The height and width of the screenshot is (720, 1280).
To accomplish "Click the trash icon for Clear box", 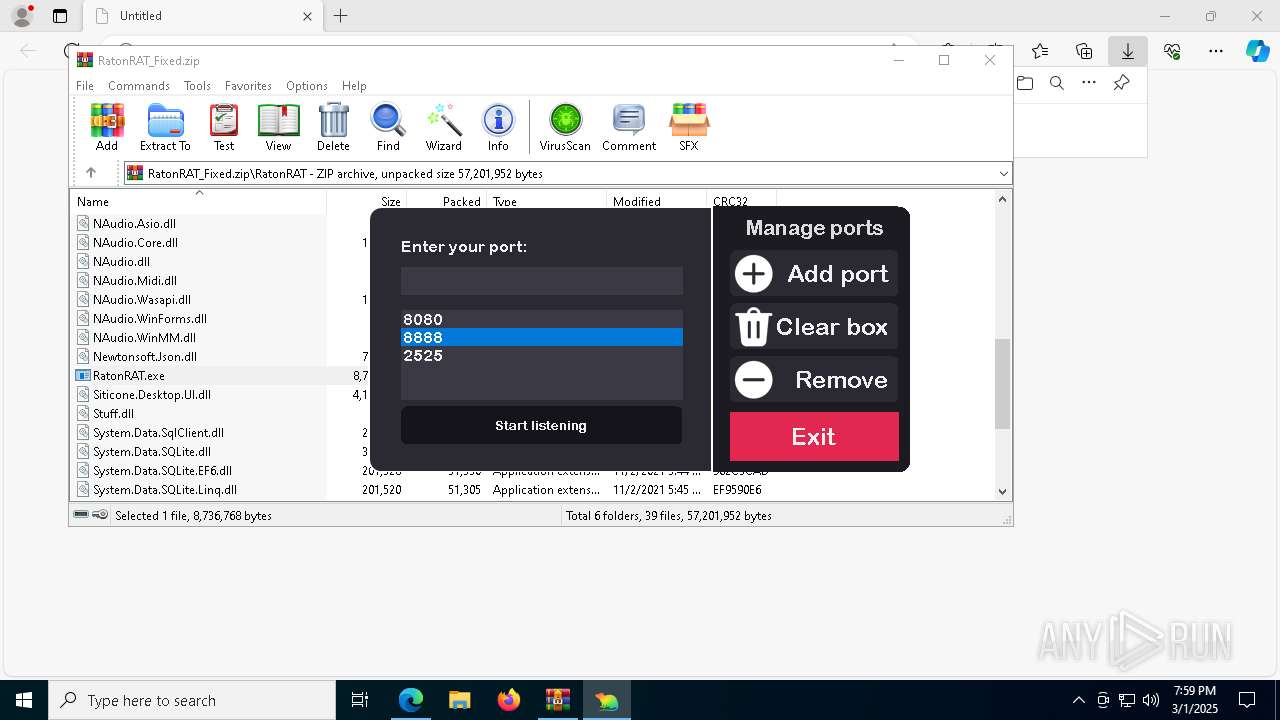I will (753, 327).
